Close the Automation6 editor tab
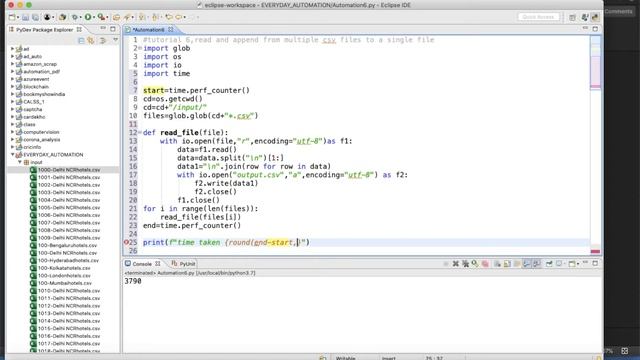Viewport: 640px width, 360px height. coord(171,29)
